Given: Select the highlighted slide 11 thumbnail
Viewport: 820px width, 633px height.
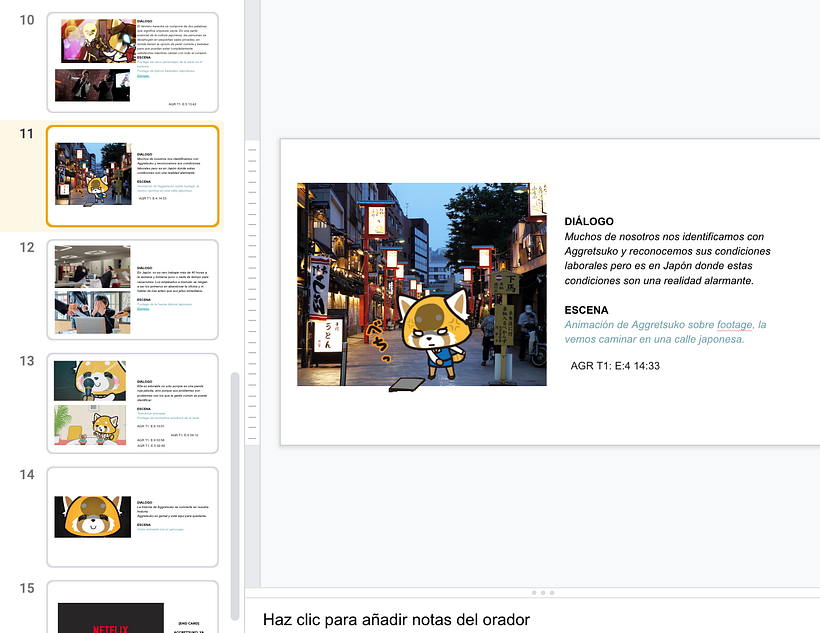Looking at the screenshot, I should (x=132, y=176).
